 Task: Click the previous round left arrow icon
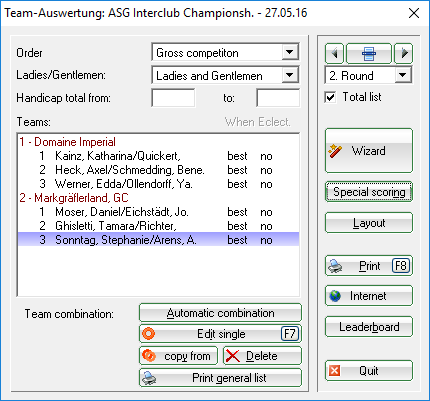click(x=334, y=53)
